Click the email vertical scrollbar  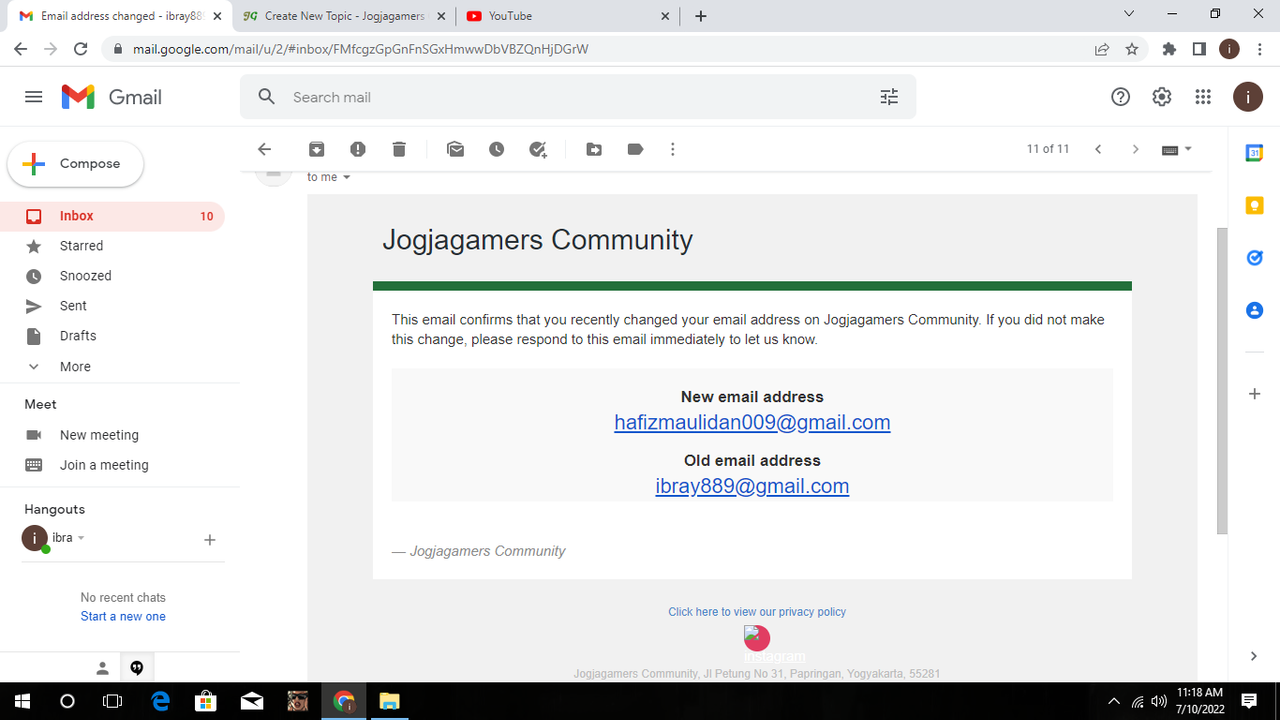1221,380
